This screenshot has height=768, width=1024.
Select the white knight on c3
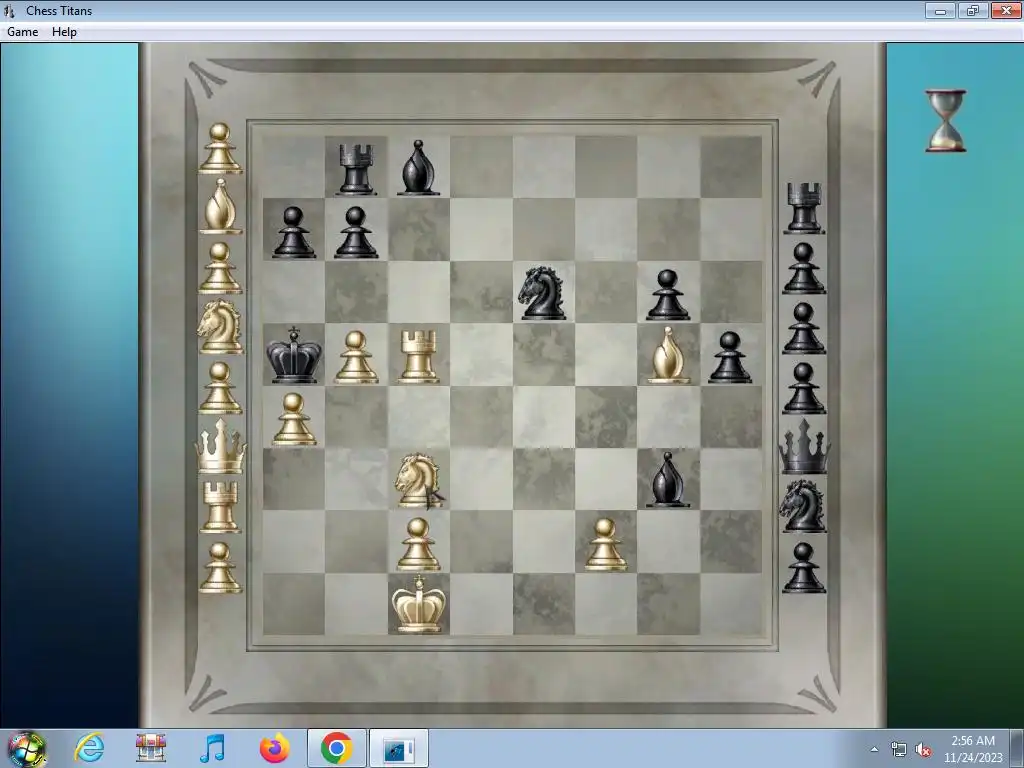(x=418, y=481)
